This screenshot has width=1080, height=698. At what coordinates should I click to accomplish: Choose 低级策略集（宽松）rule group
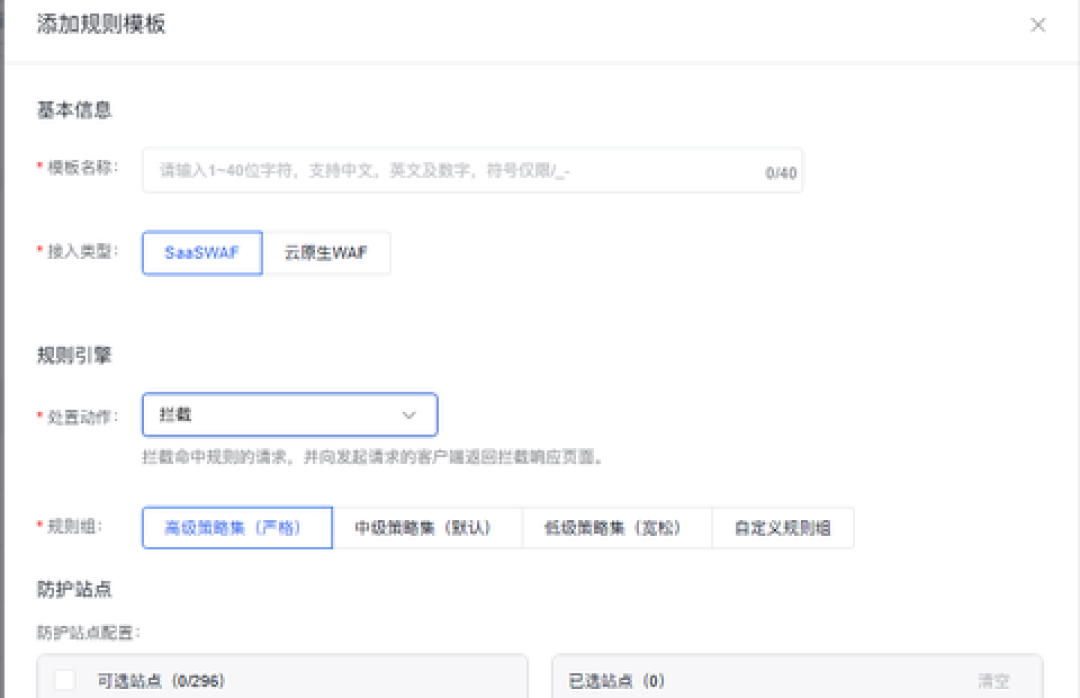[616, 528]
